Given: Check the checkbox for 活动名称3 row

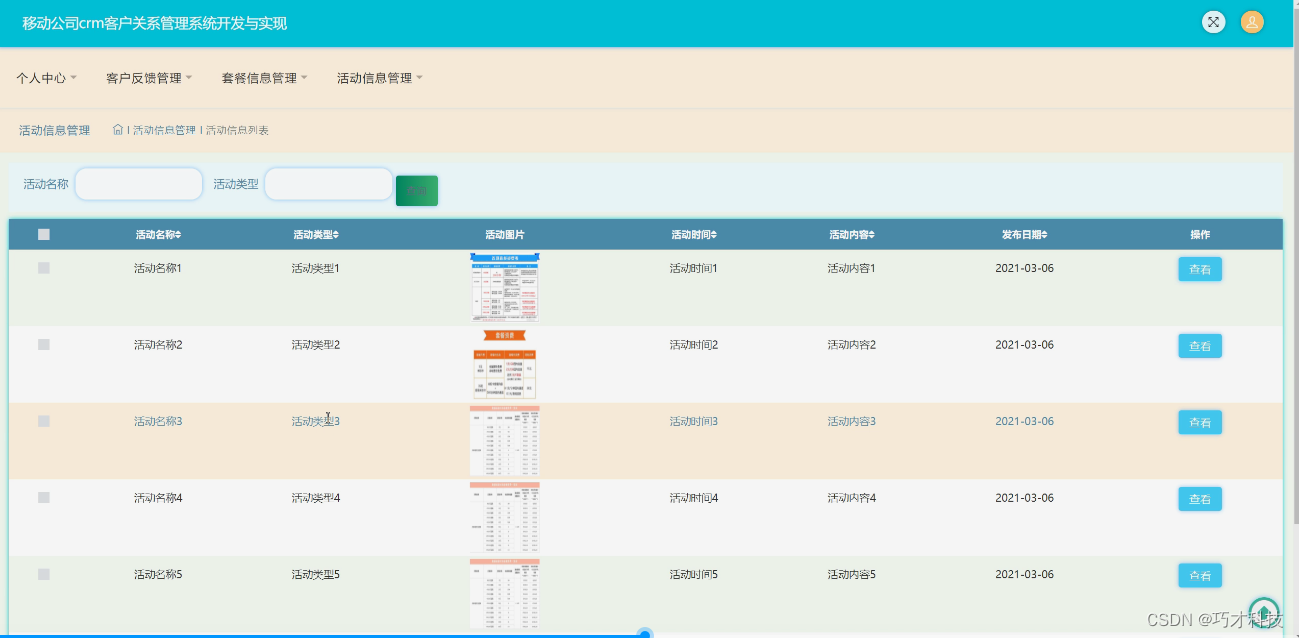Looking at the screenshot, I should coord(43,421).
